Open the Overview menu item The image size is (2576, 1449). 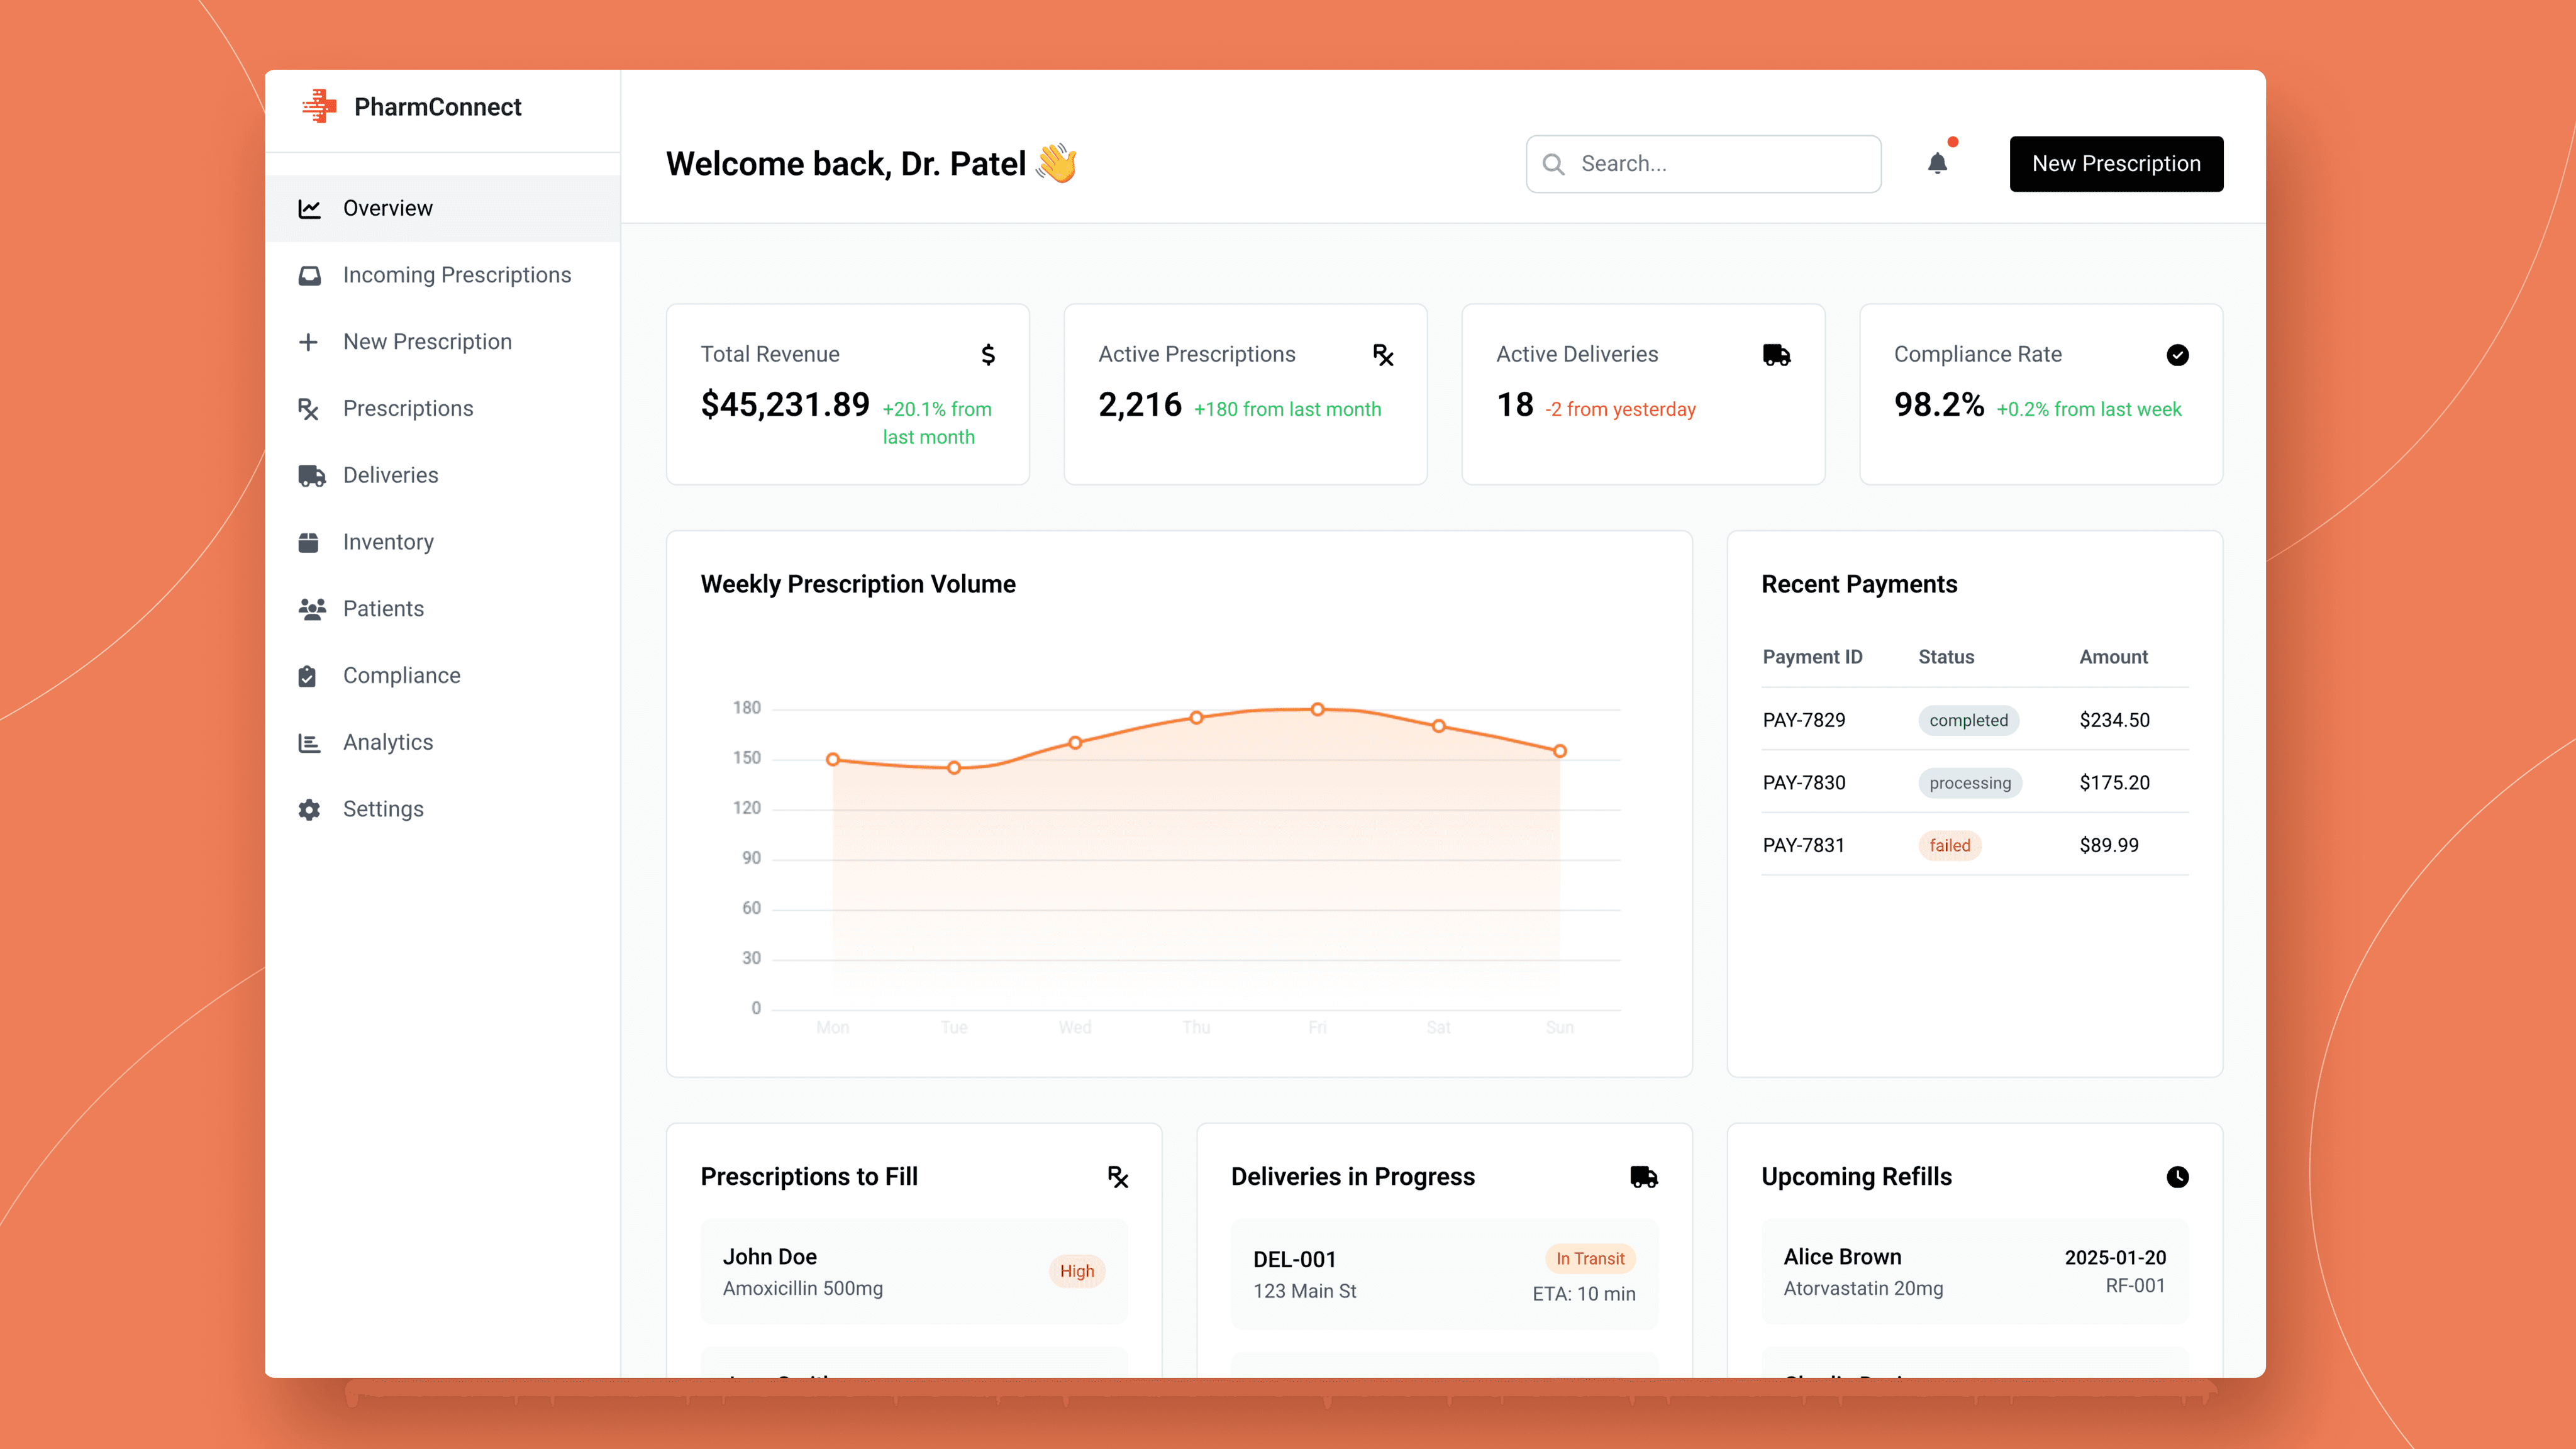pyautogui.click(x=443, y=208)
